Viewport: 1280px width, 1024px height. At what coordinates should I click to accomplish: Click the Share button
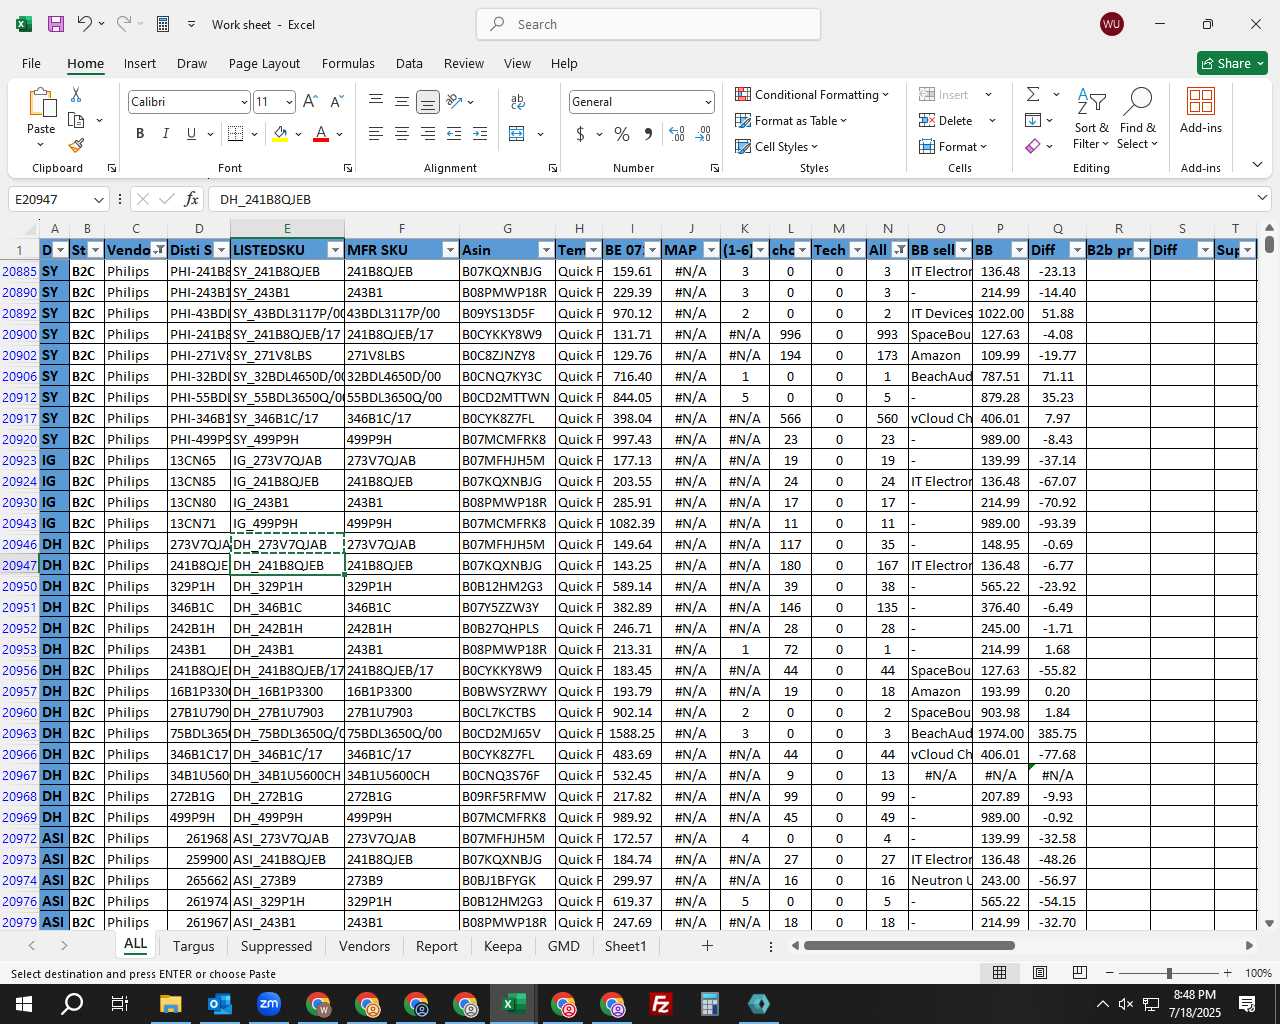tap(1233, 63)
